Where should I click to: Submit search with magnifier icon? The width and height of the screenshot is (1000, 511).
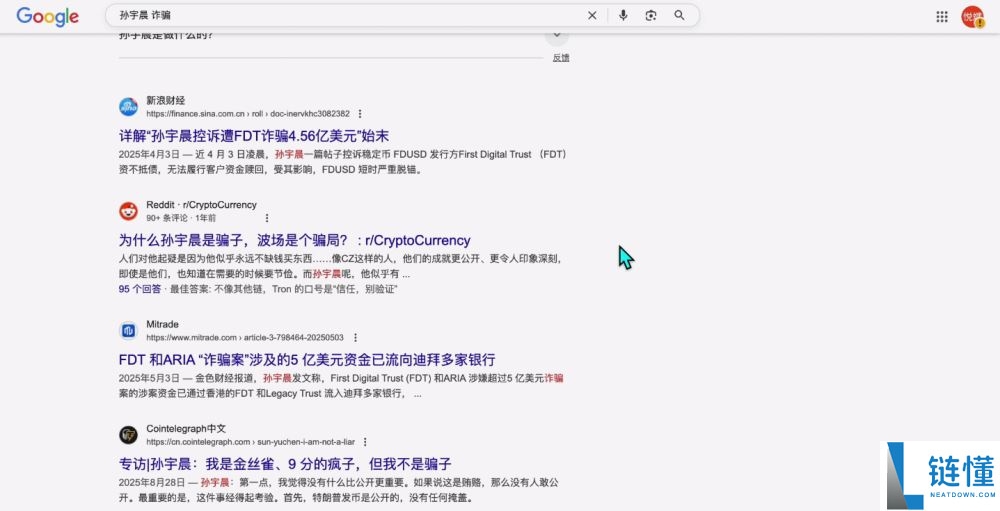(x=679, y=15)
